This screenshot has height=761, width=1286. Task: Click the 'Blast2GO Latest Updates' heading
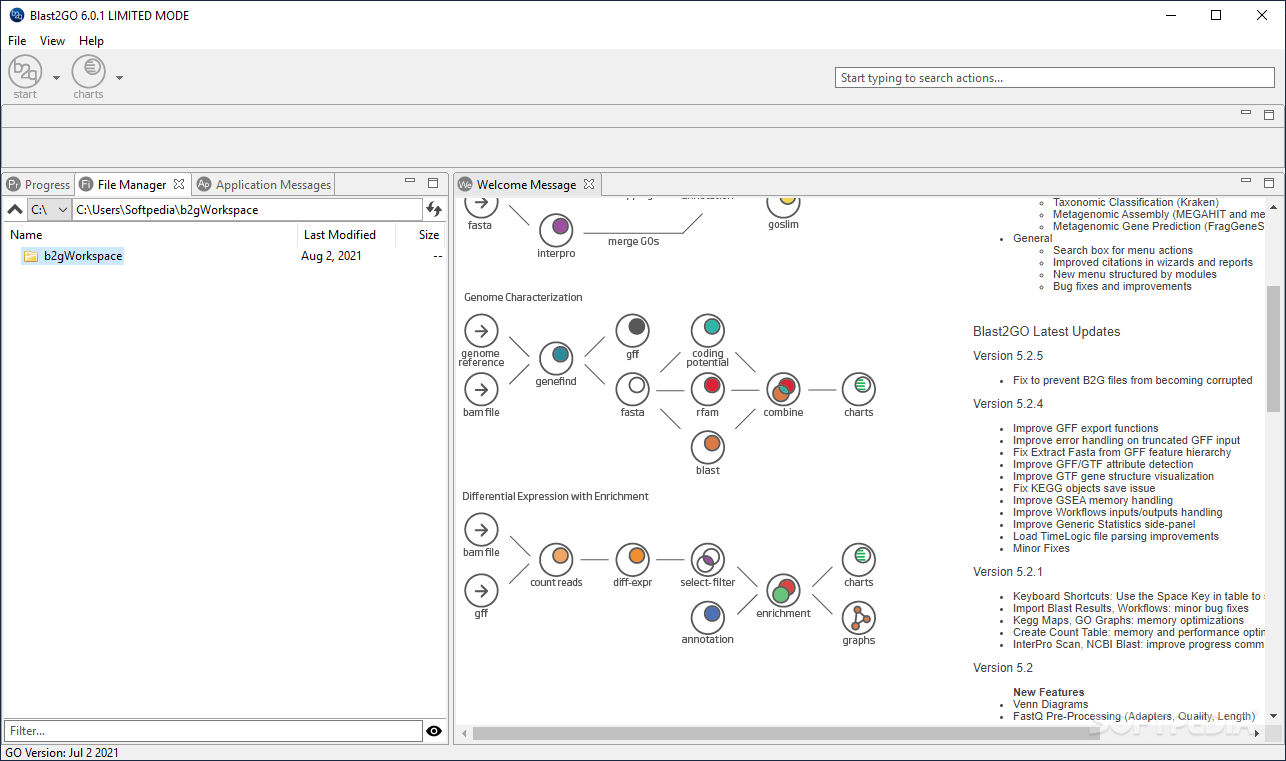point(1047,331)
